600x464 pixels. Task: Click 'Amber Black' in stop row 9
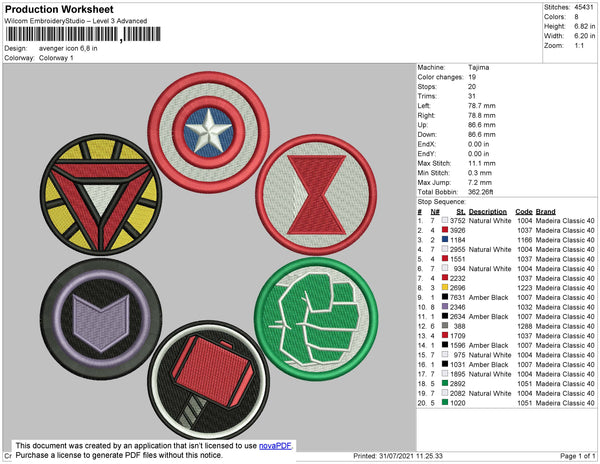click(x=488, y=297)
